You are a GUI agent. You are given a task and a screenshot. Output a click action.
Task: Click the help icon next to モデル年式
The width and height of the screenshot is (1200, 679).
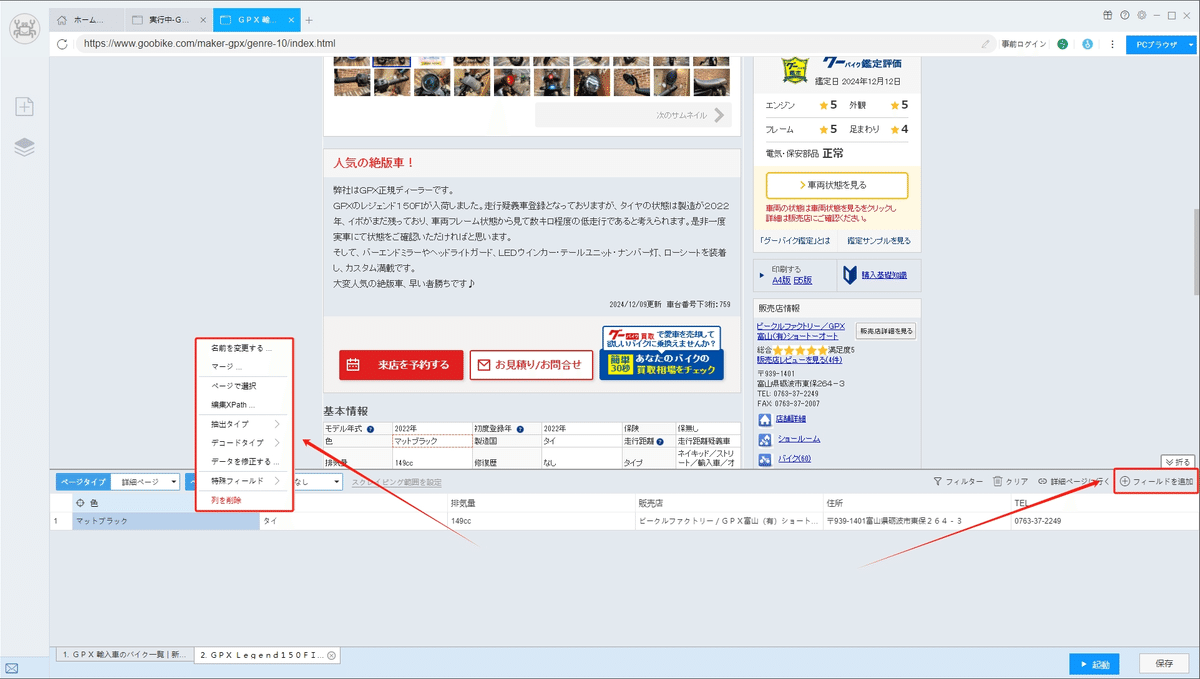click(x=370, y=429)
